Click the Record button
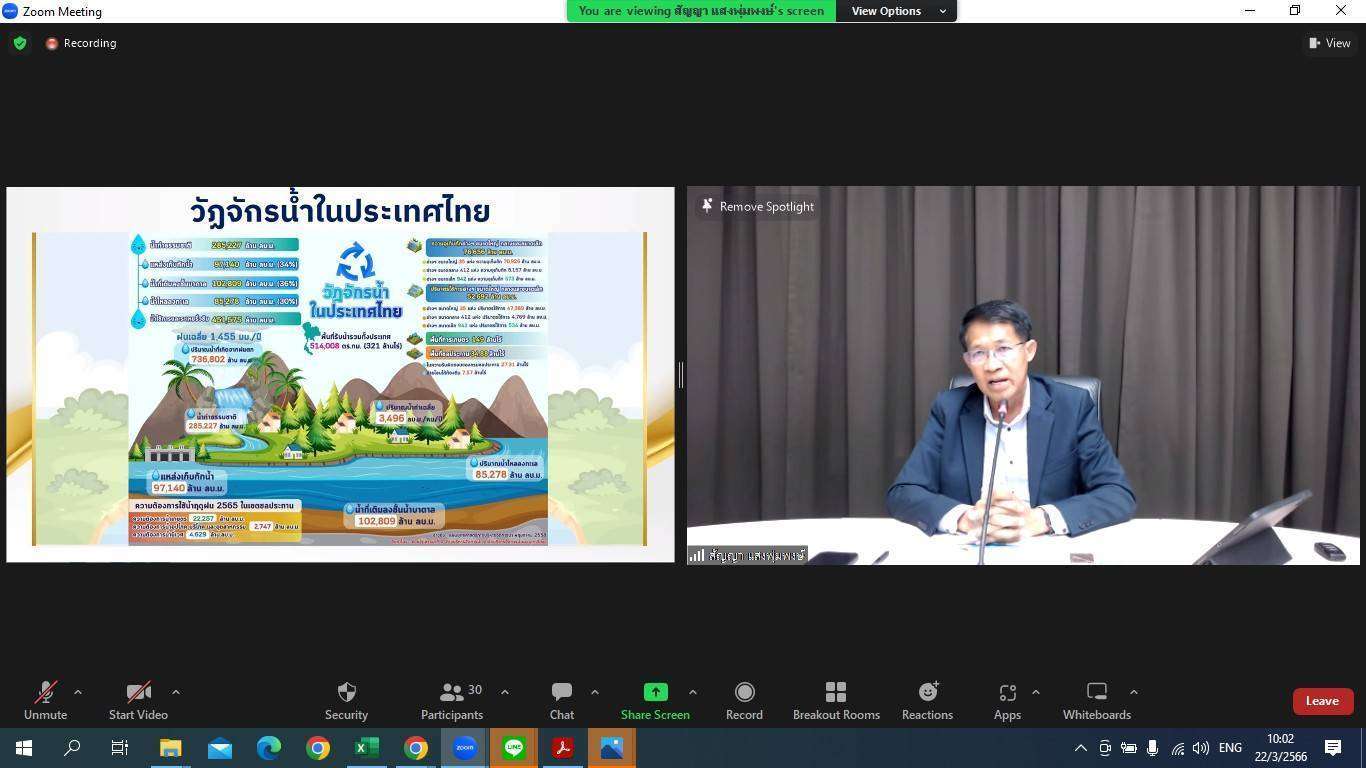This screenshot has width=1366, height=768. tap(744, 700)
